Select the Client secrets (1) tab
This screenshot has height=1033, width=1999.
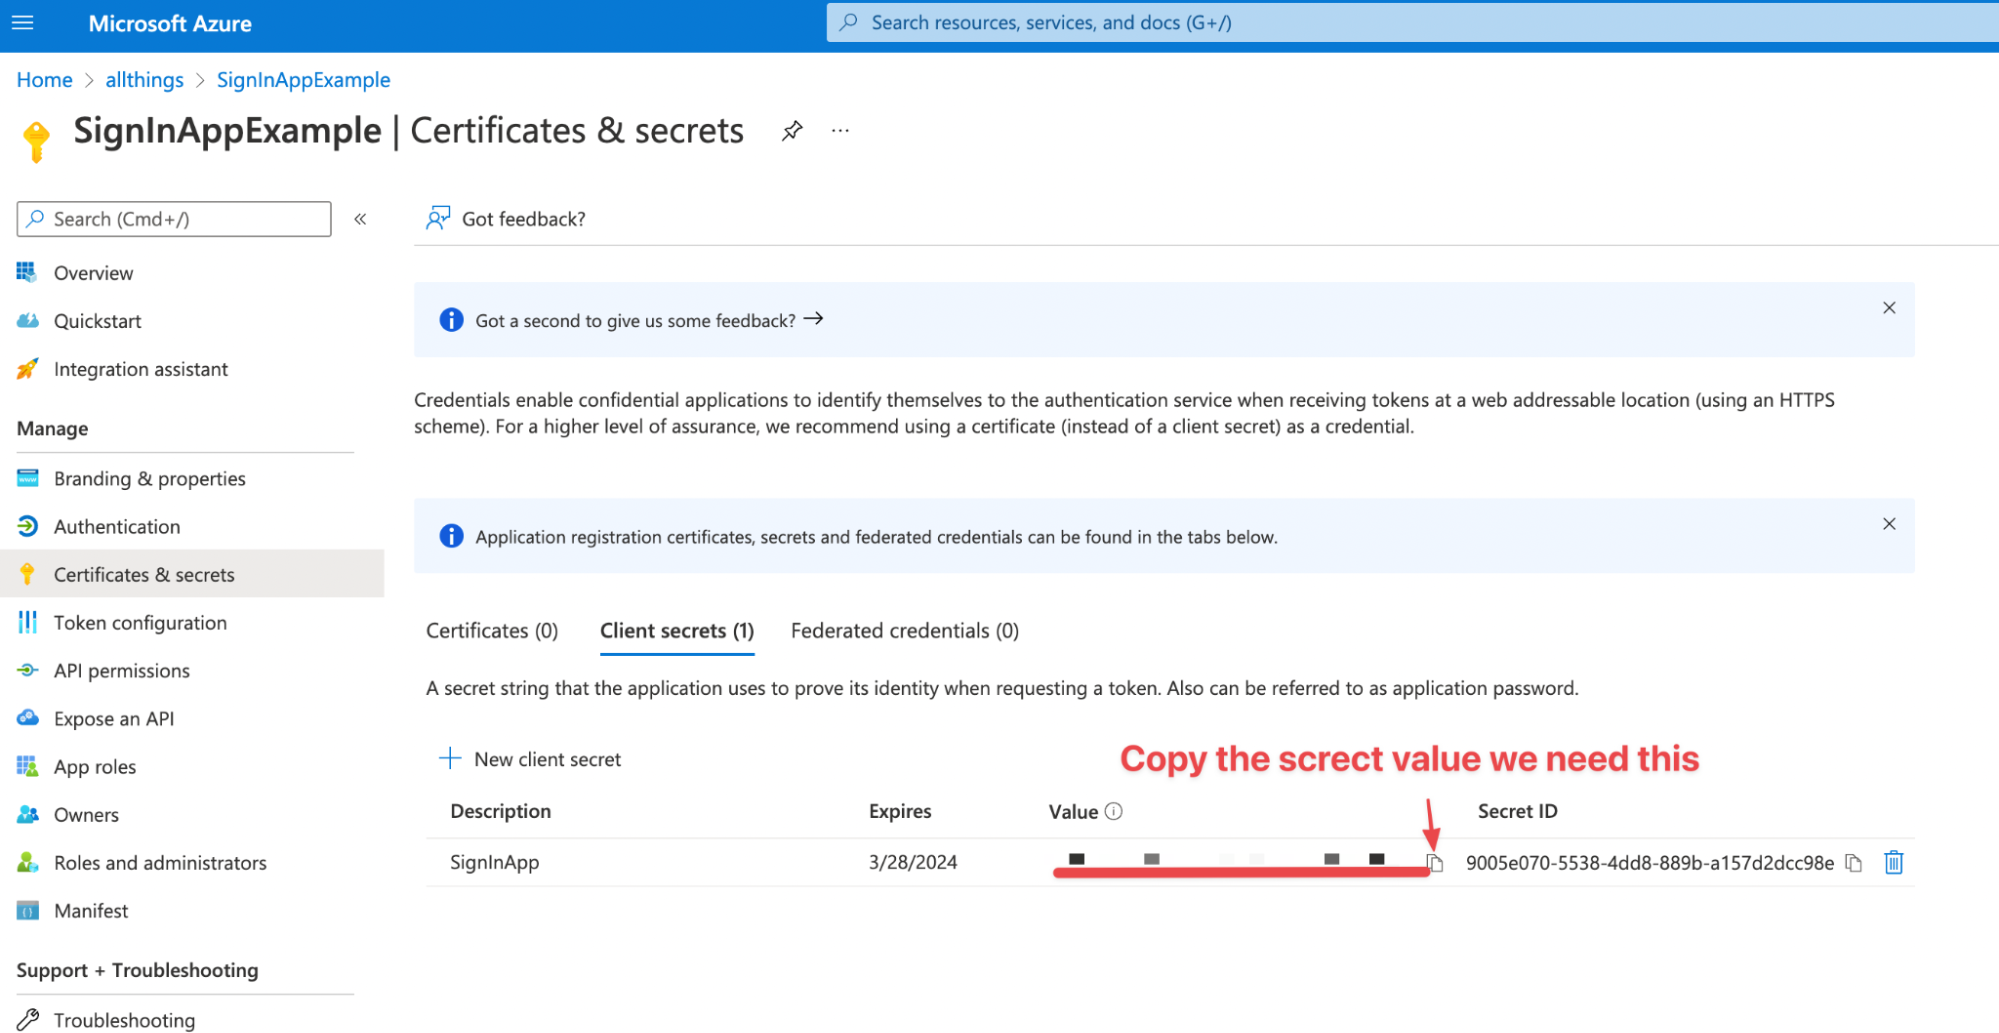pyautogui.click(x=677, y=631)
